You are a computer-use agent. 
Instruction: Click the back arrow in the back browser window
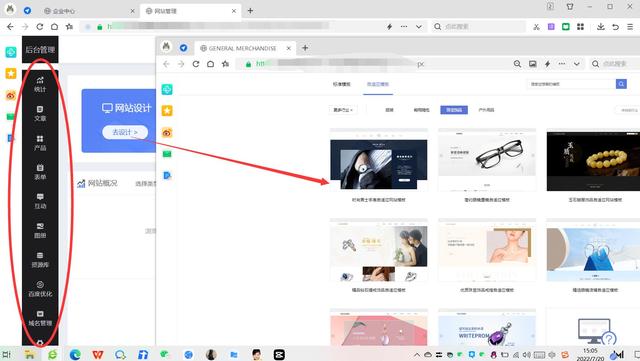click(10, 27)
